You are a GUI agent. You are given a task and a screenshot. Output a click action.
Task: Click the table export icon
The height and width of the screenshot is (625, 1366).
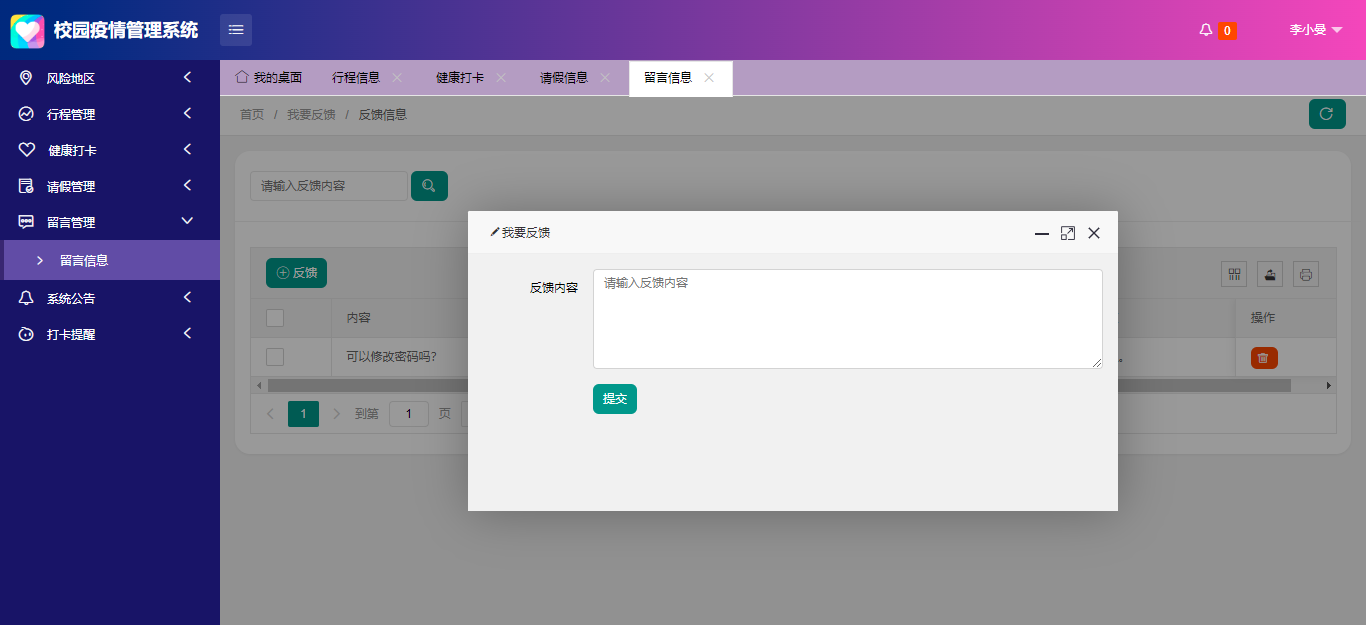click(x=1270, y=274)
